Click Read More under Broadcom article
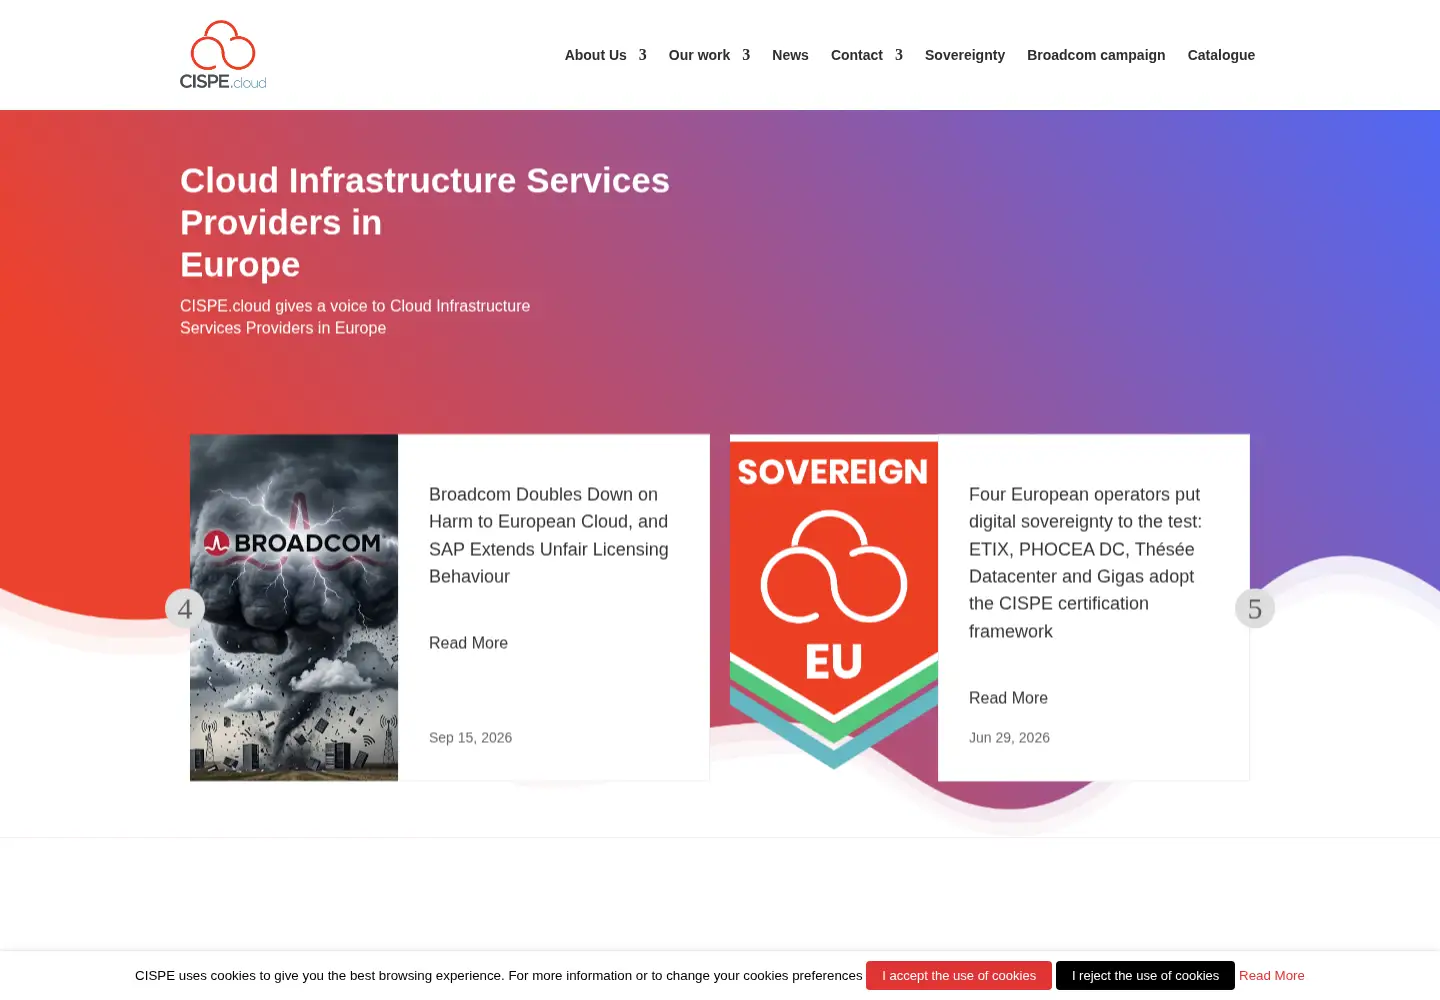 pos(468,643)
